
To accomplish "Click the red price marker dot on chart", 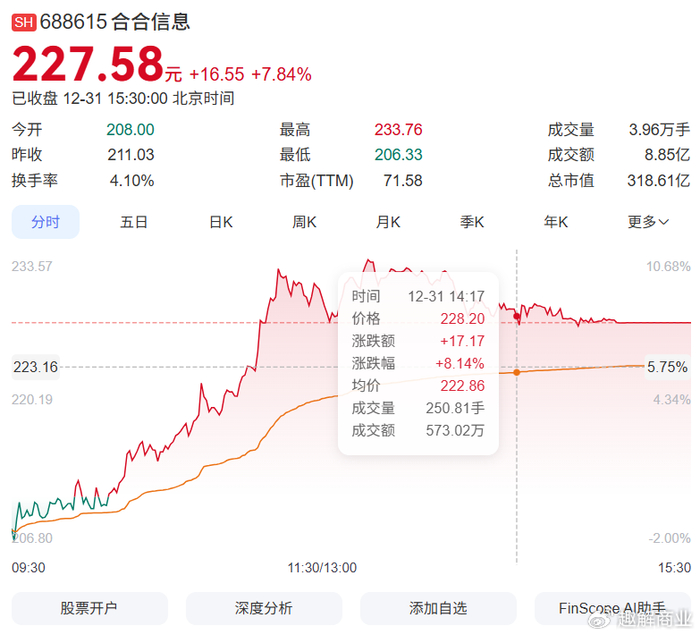I will pos(517,316).
